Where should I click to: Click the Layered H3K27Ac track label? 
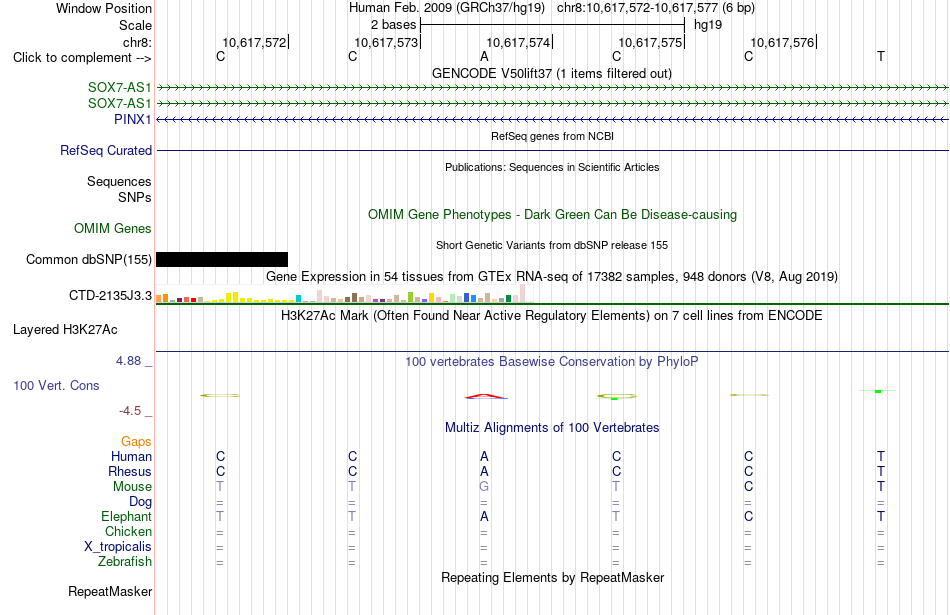click(x=65, y=330)
